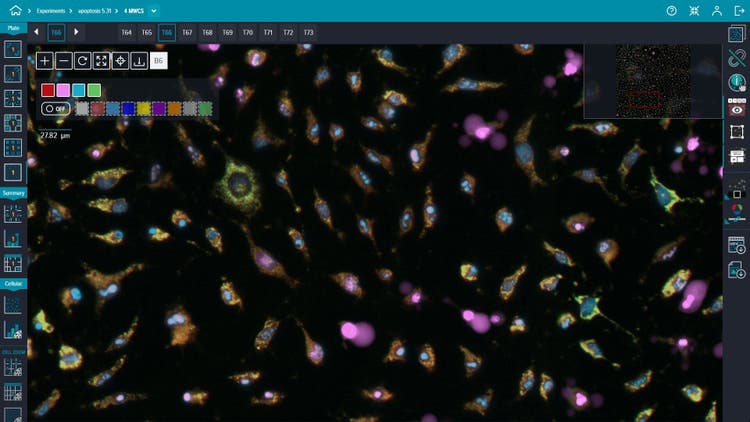
Task: Click the zoom out minus button
Action: [x=64, y=61]
